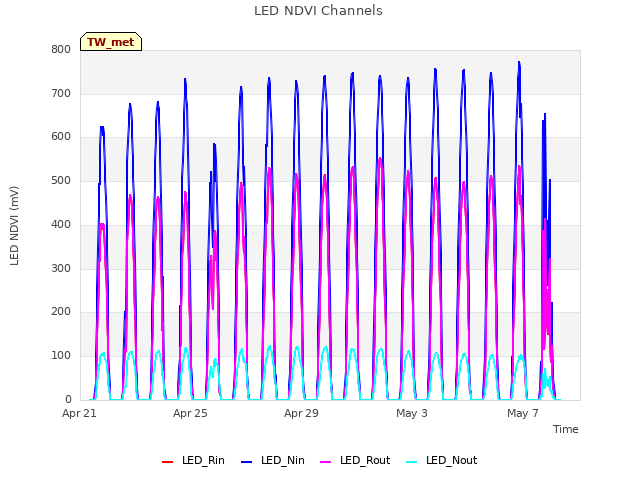The width and height of the screenshot is (640, 480).
Task: Toggle the LED_Nout legend entry
Action: [x=442, y=461]
